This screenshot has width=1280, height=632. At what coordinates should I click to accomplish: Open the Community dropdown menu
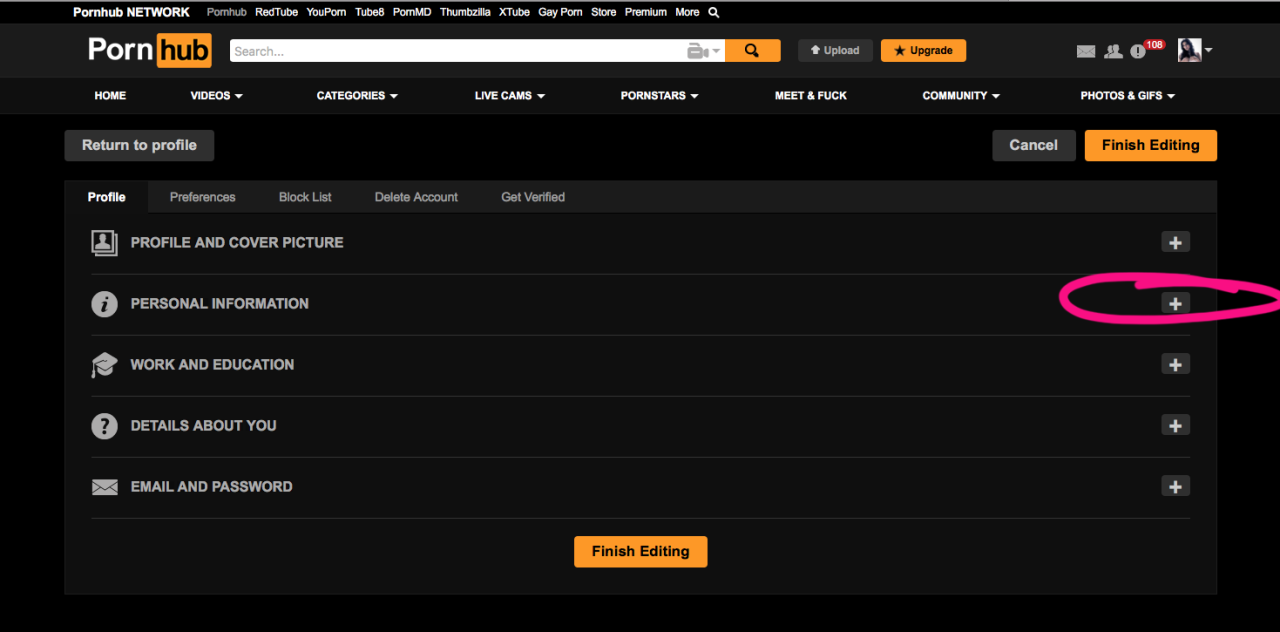click(961, 96)
